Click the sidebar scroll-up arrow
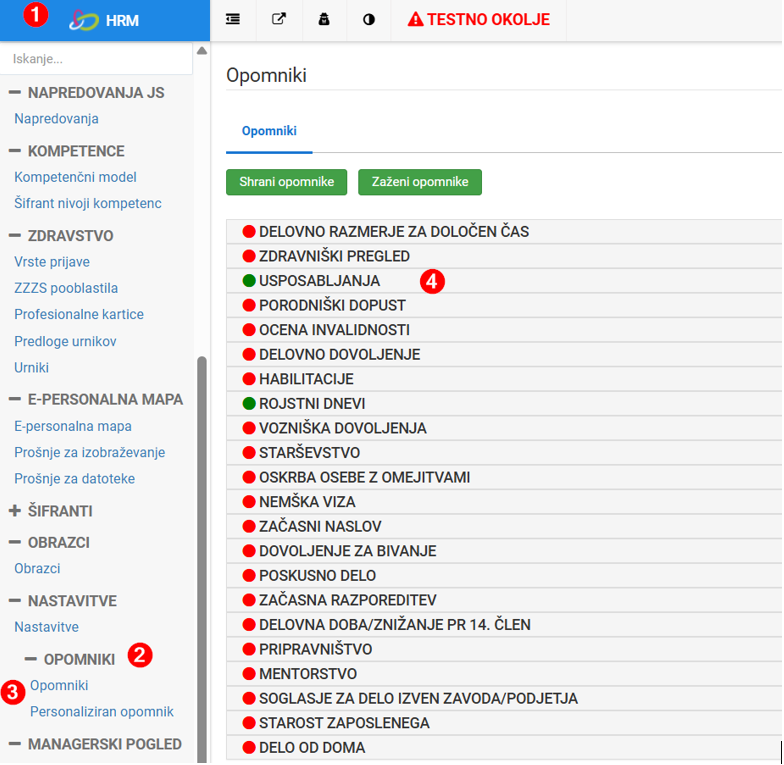The width and height of the screenshot is (784, 765). [202, 50]
